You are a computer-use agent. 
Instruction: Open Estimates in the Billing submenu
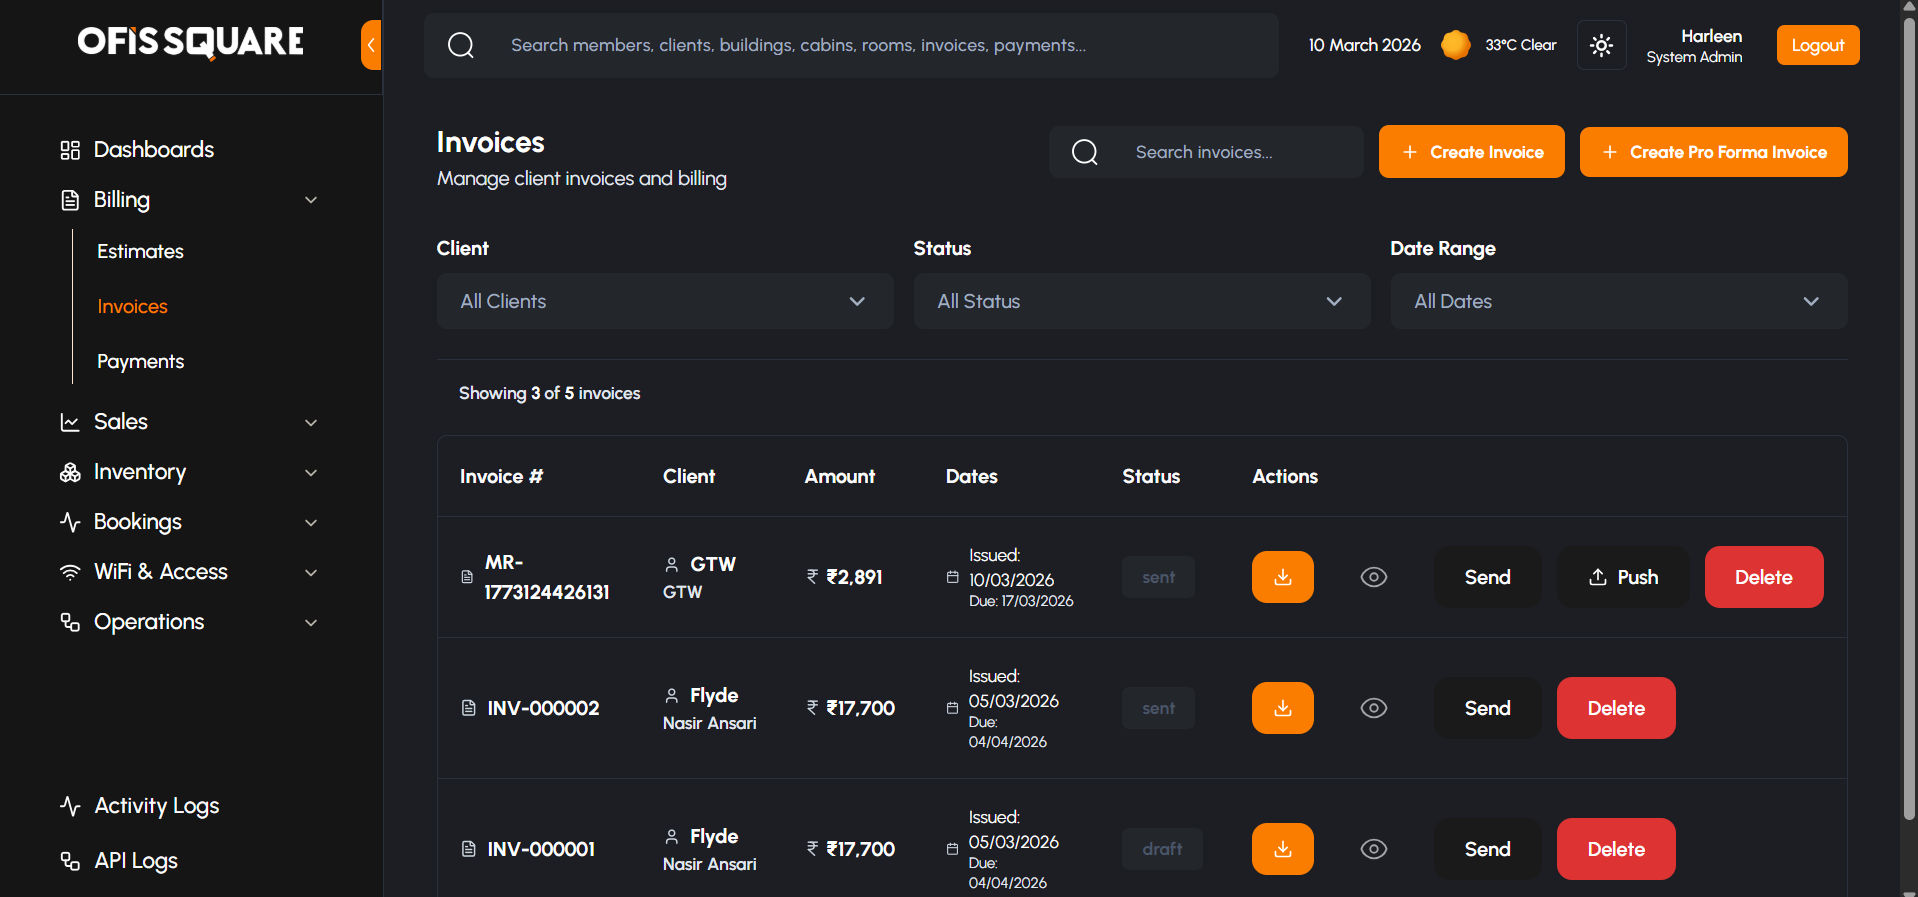coord(140,251)
